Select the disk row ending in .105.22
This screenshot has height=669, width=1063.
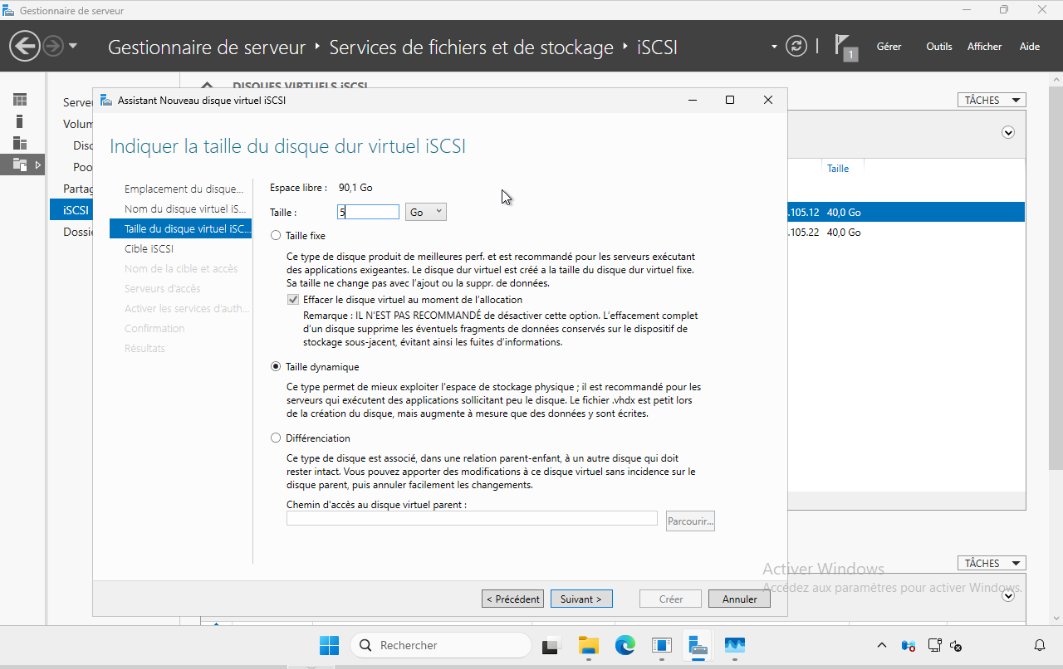[906, 232]
